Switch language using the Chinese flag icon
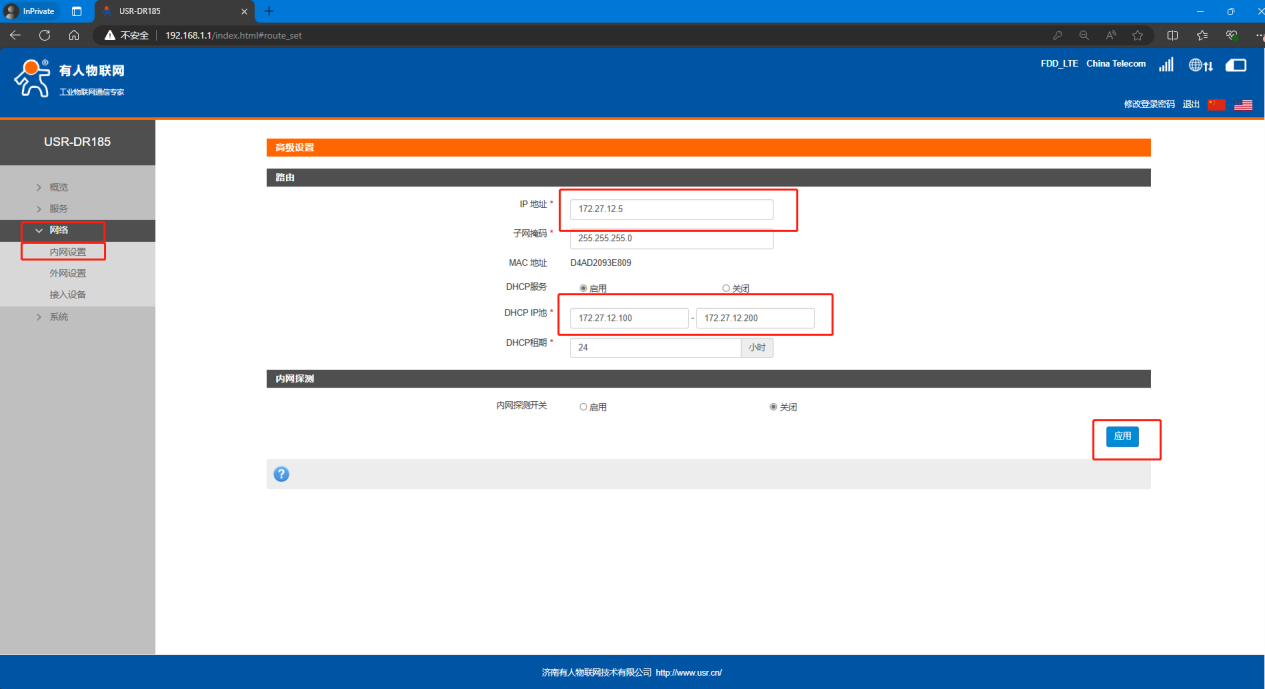The width and height of the screenshot is (1265, 689). coord(1216,105)
